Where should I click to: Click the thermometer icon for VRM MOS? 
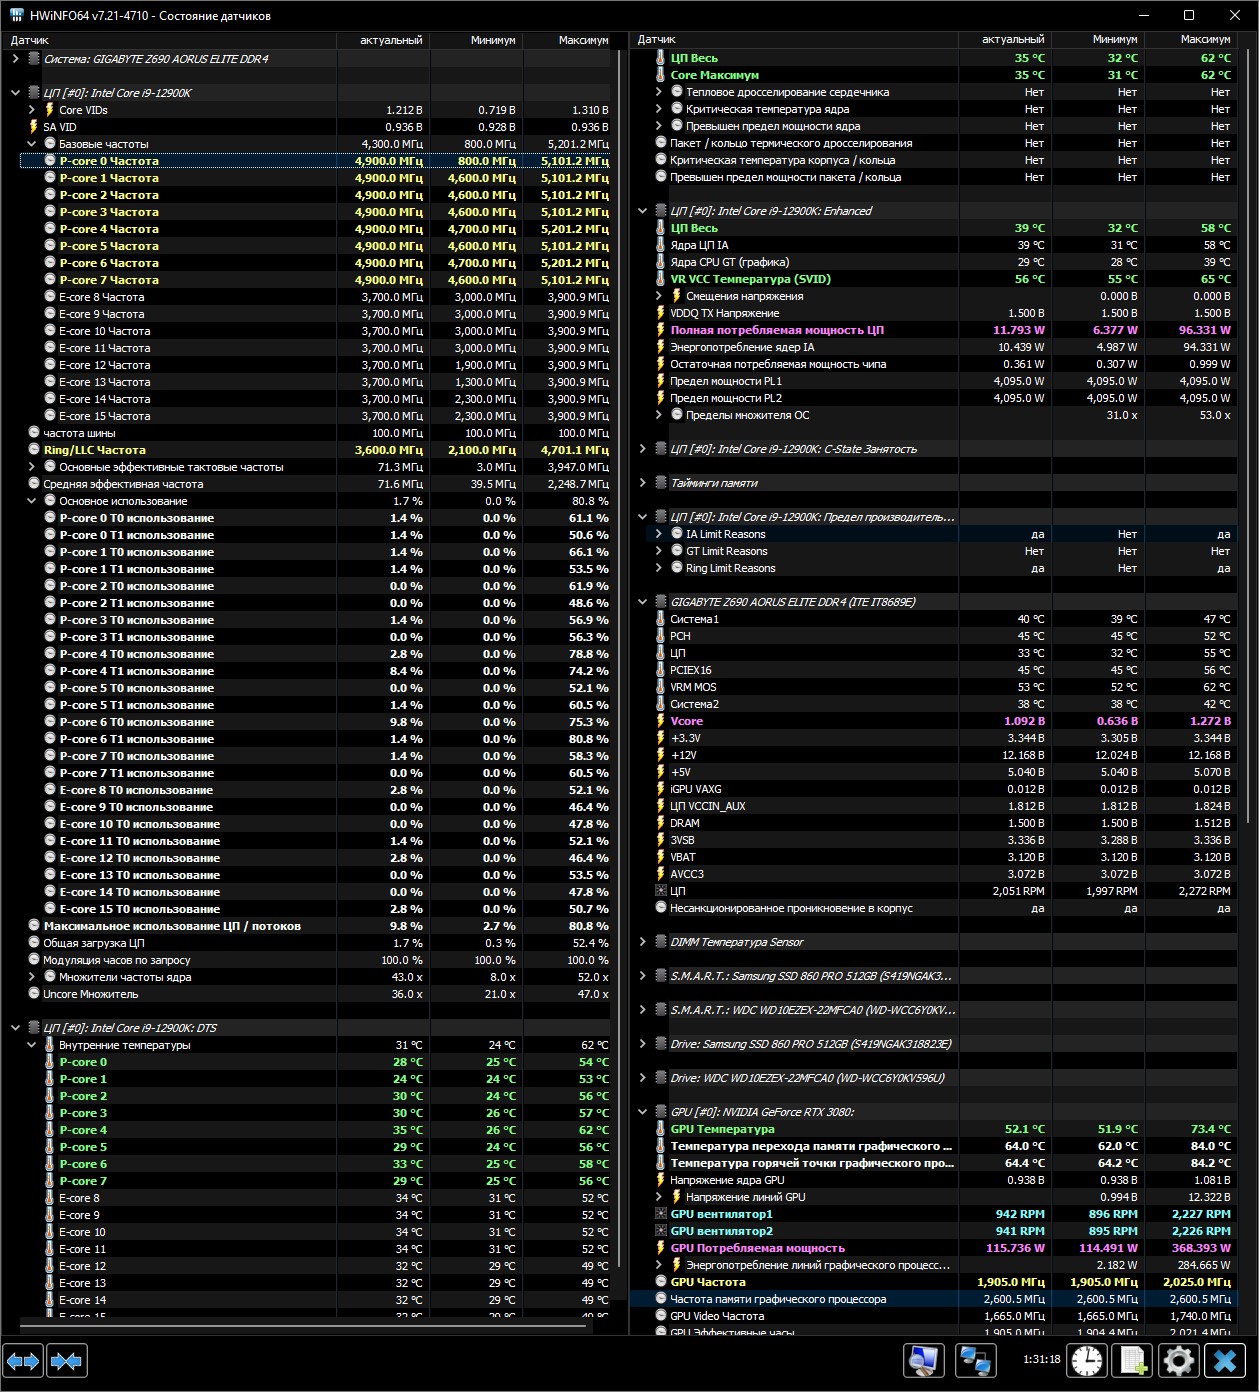660,687
